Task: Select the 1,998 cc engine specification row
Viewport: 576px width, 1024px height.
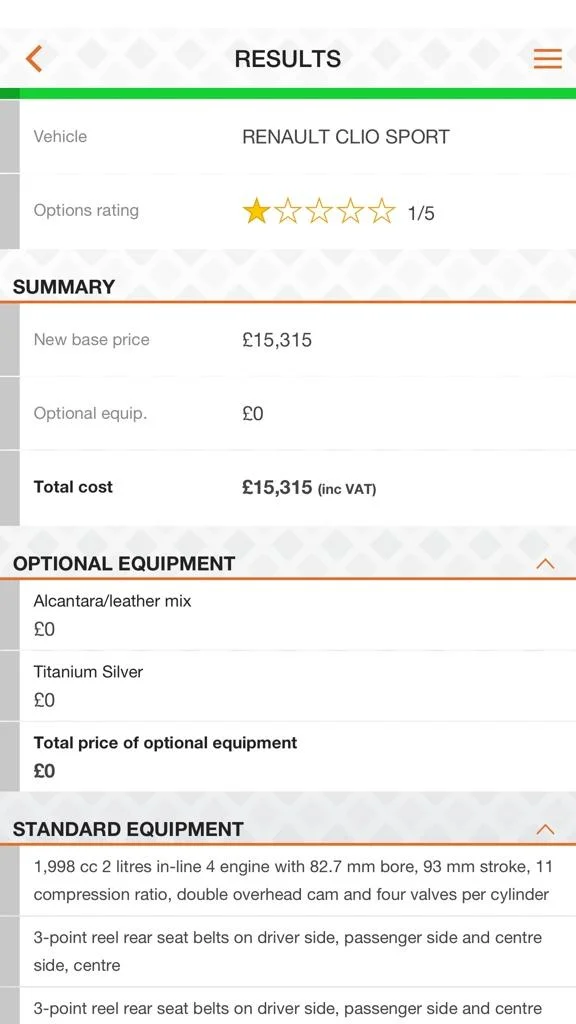Action: 298,880
